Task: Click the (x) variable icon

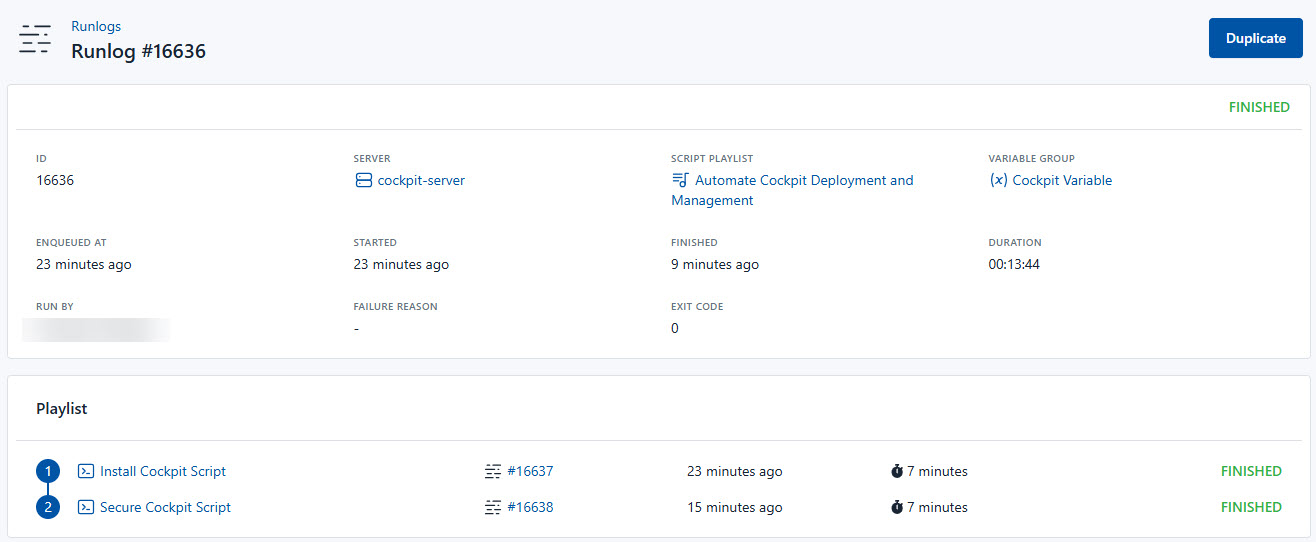Action: pos(998,181)
